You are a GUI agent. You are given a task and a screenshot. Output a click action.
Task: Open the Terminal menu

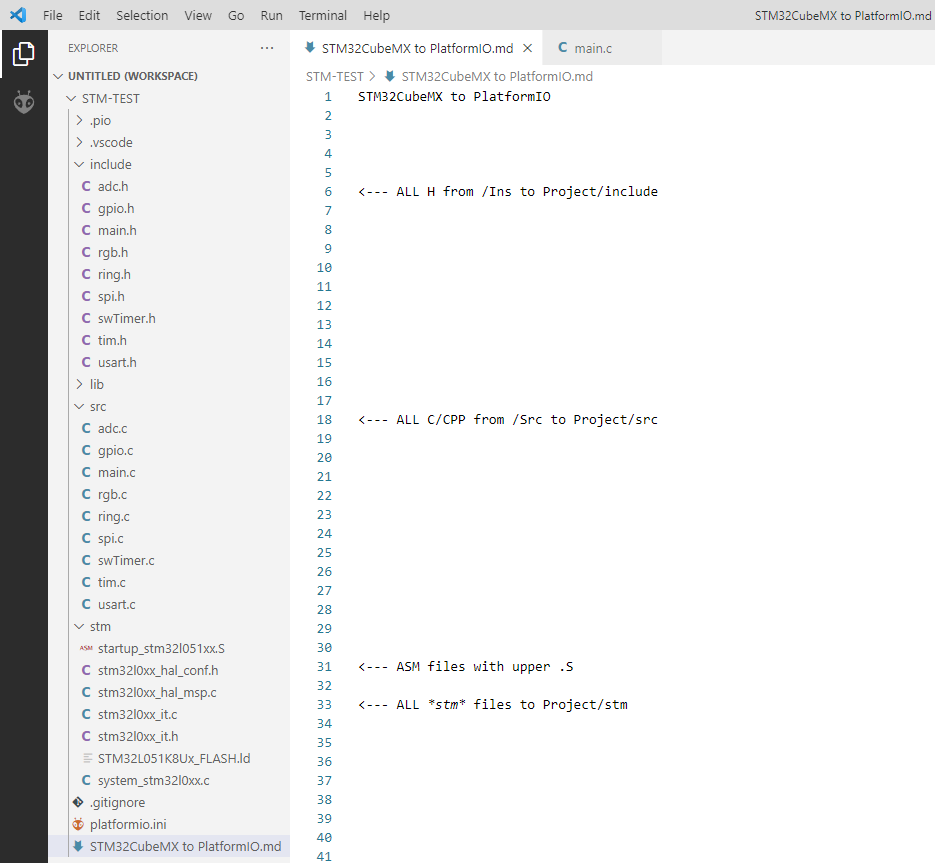323,16
